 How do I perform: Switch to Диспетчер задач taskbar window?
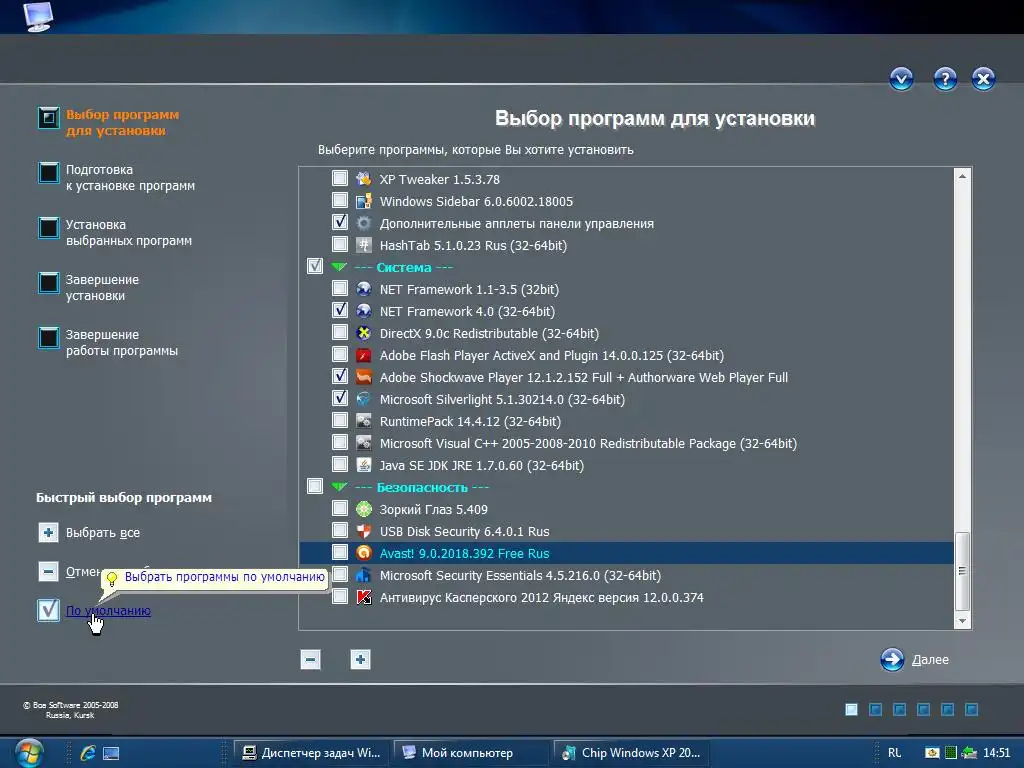[312, 753]
